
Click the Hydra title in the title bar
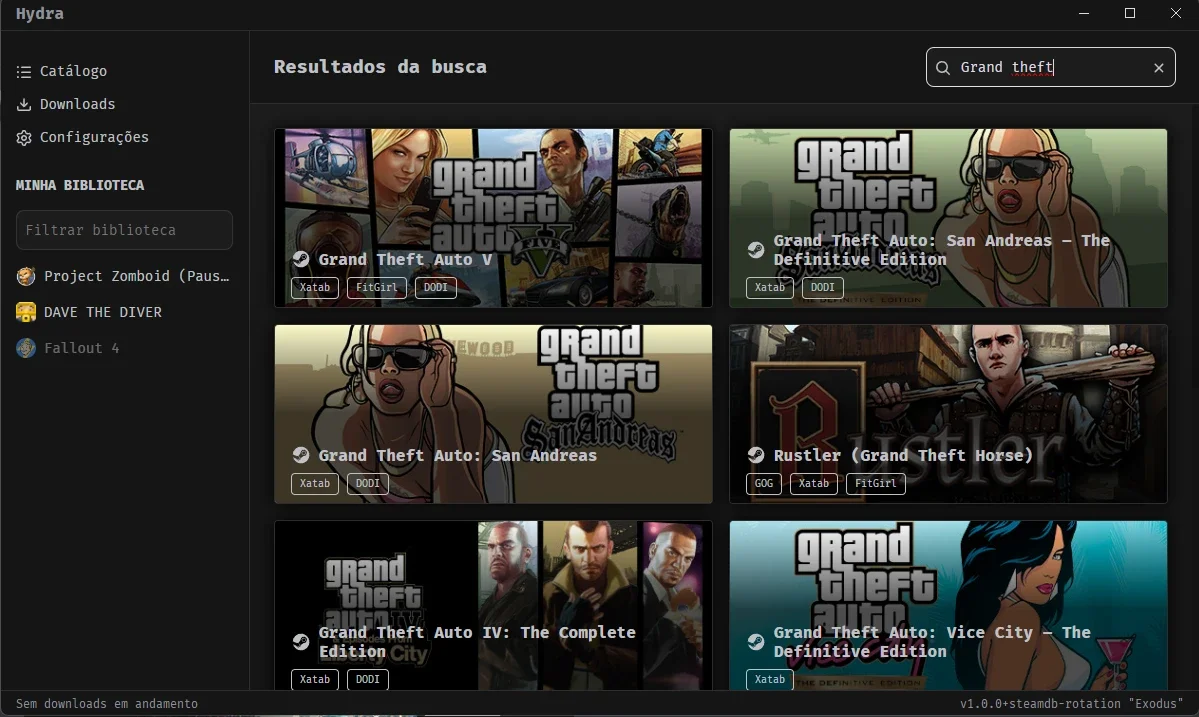pos(40,14)
